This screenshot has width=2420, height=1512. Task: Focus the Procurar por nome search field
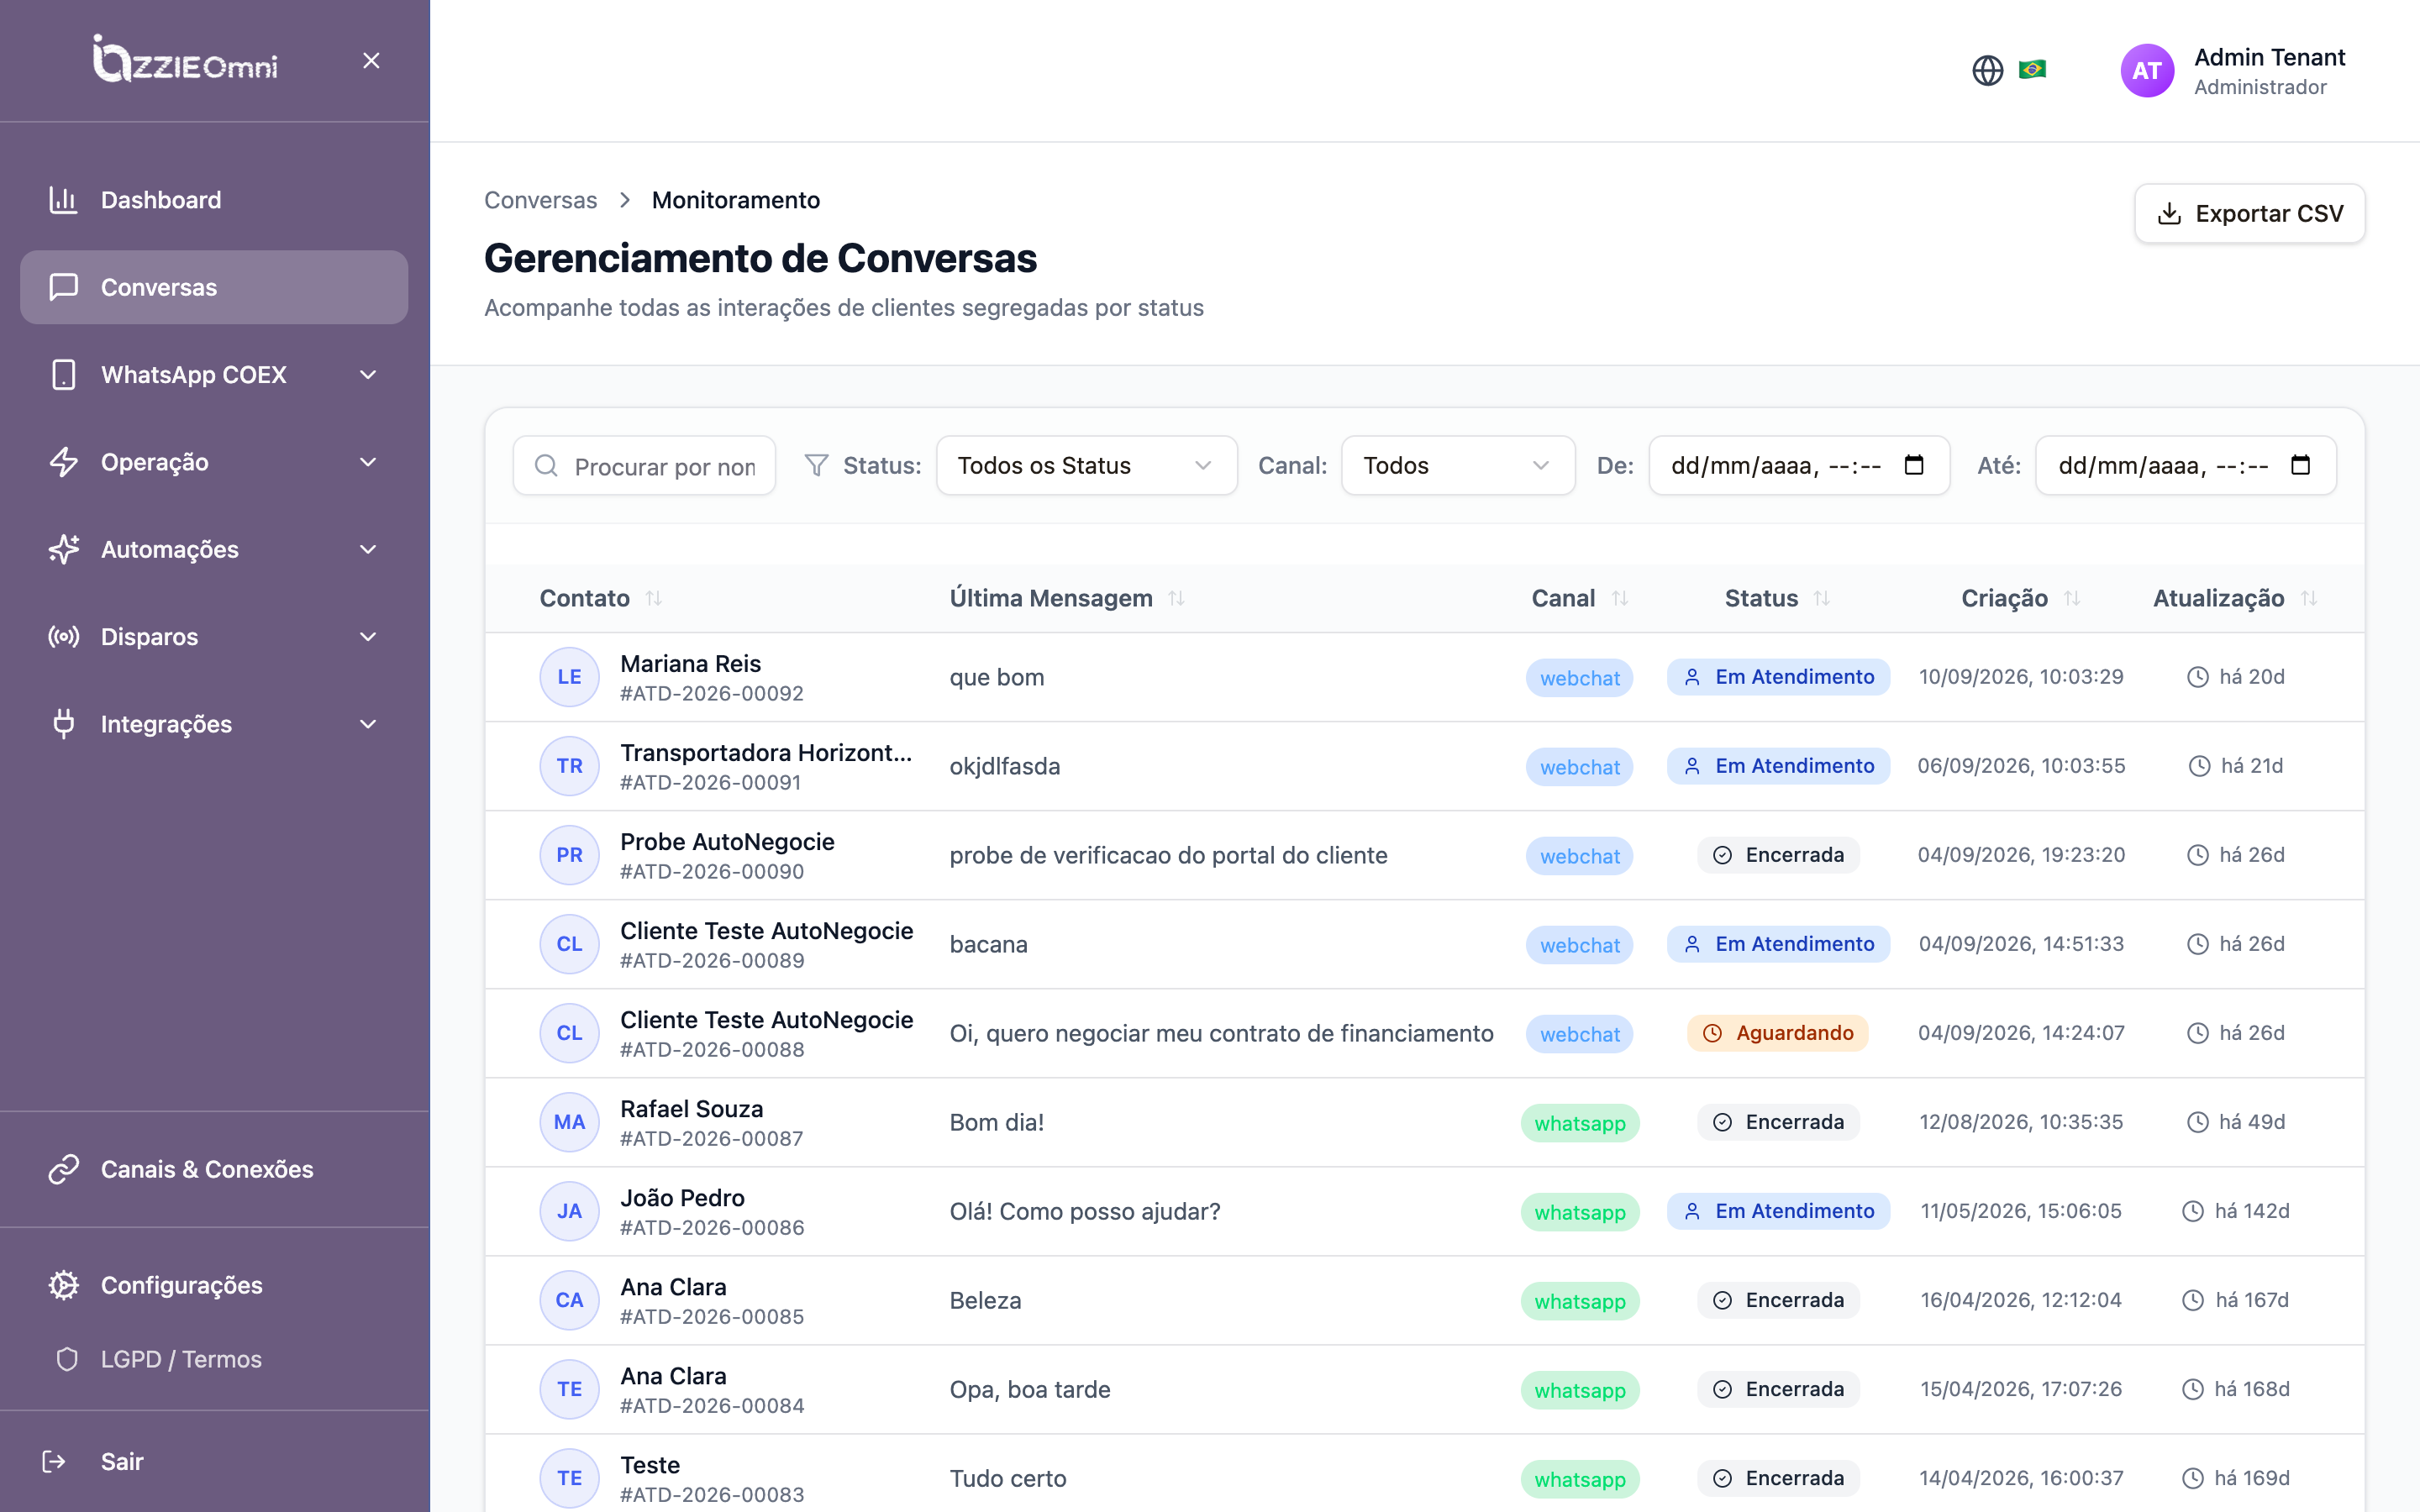coord(644,465)
